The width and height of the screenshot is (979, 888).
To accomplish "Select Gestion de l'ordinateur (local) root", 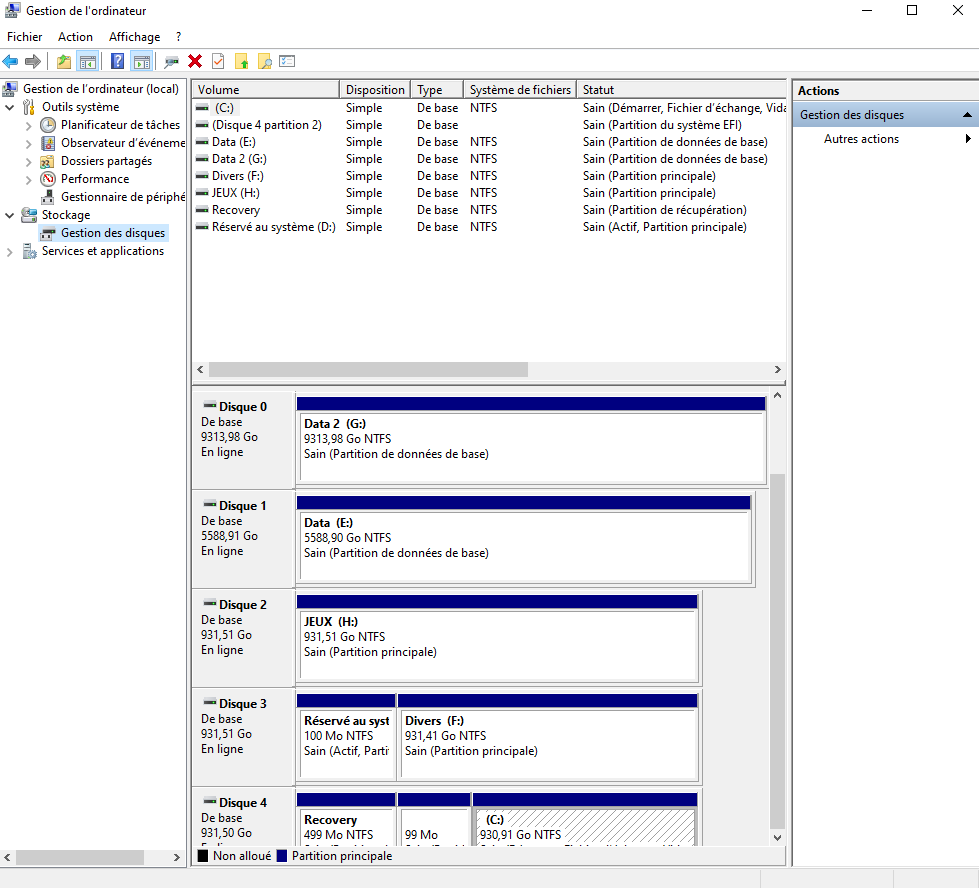I will [101, 89].
